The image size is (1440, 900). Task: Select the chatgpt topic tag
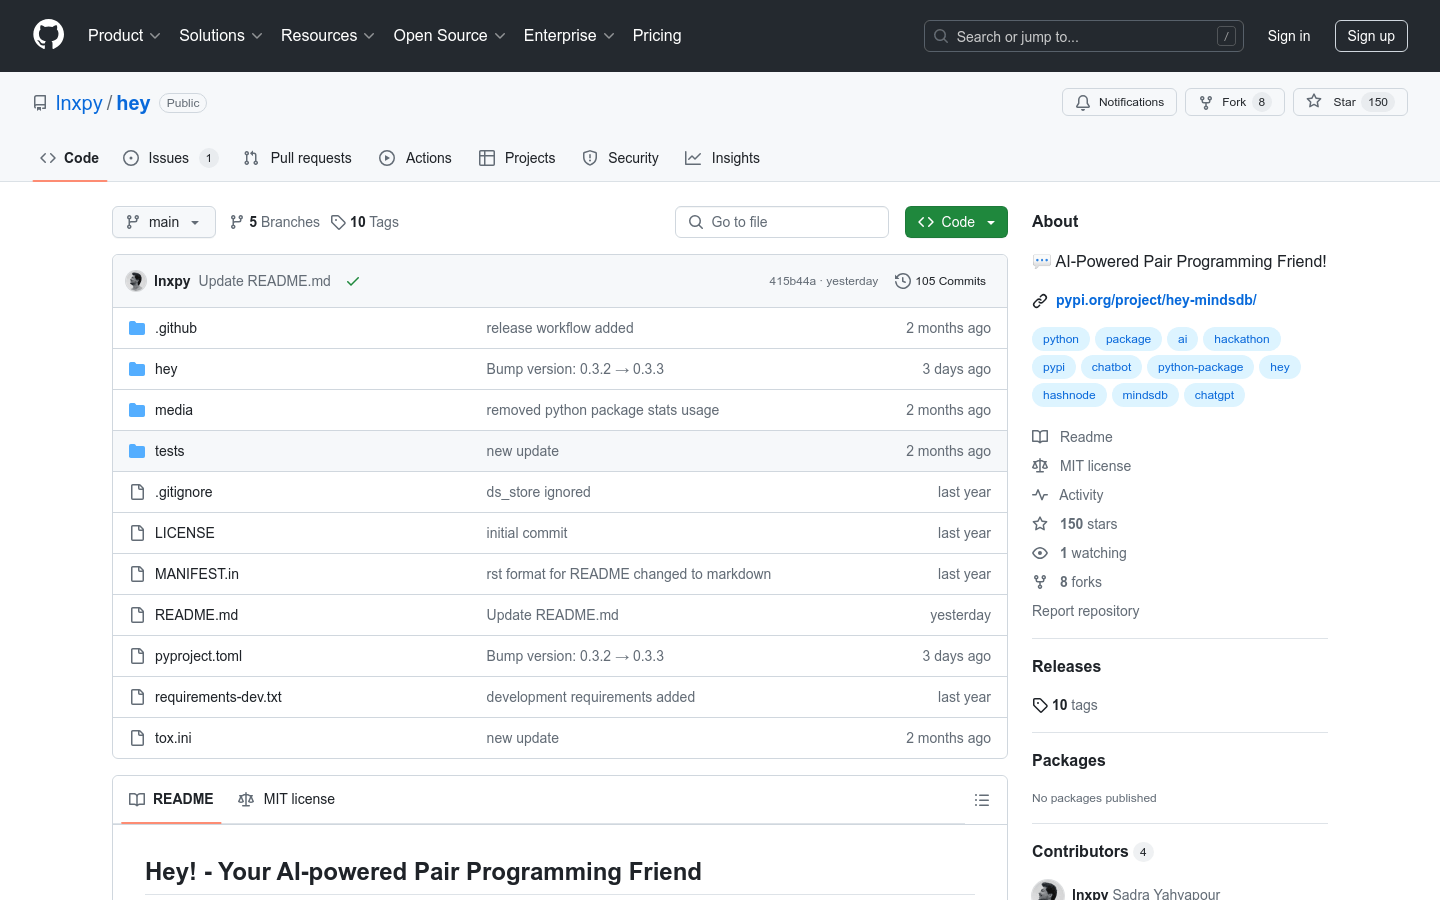click(1214, 395)
